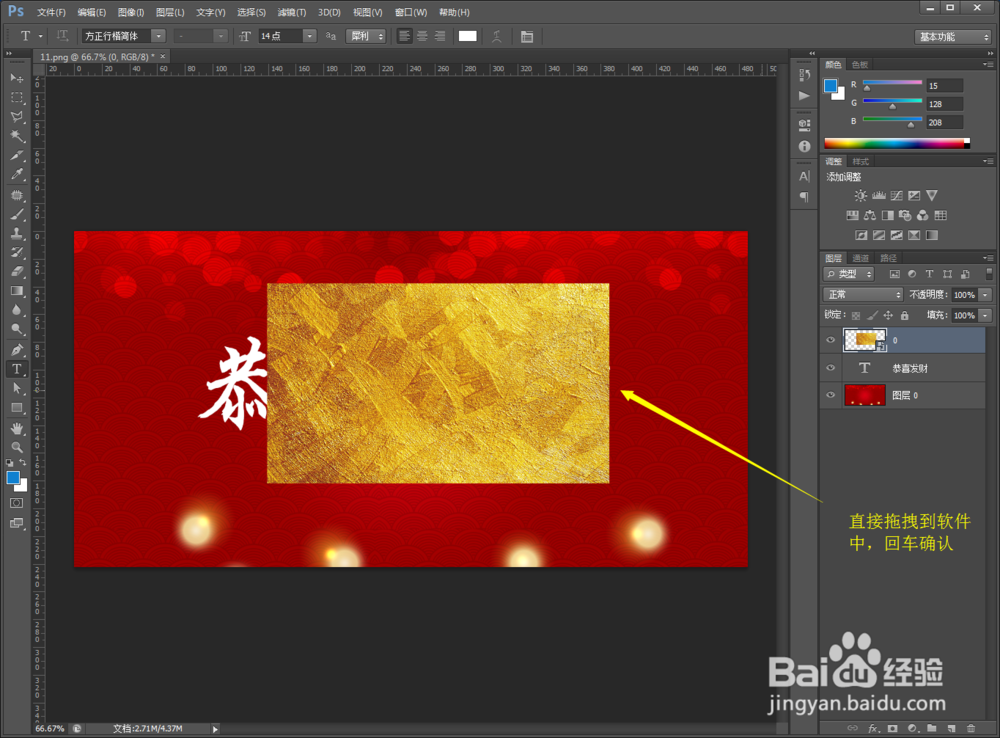Select the Blur tool
Screen dimensions: 1000x738
pos(17,310)
